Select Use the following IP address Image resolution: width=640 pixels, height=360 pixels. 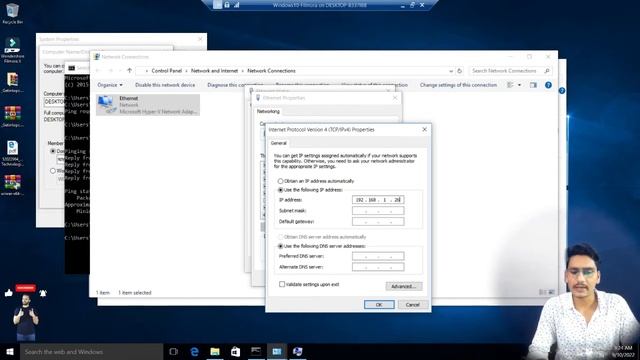(x=280, y=190)
